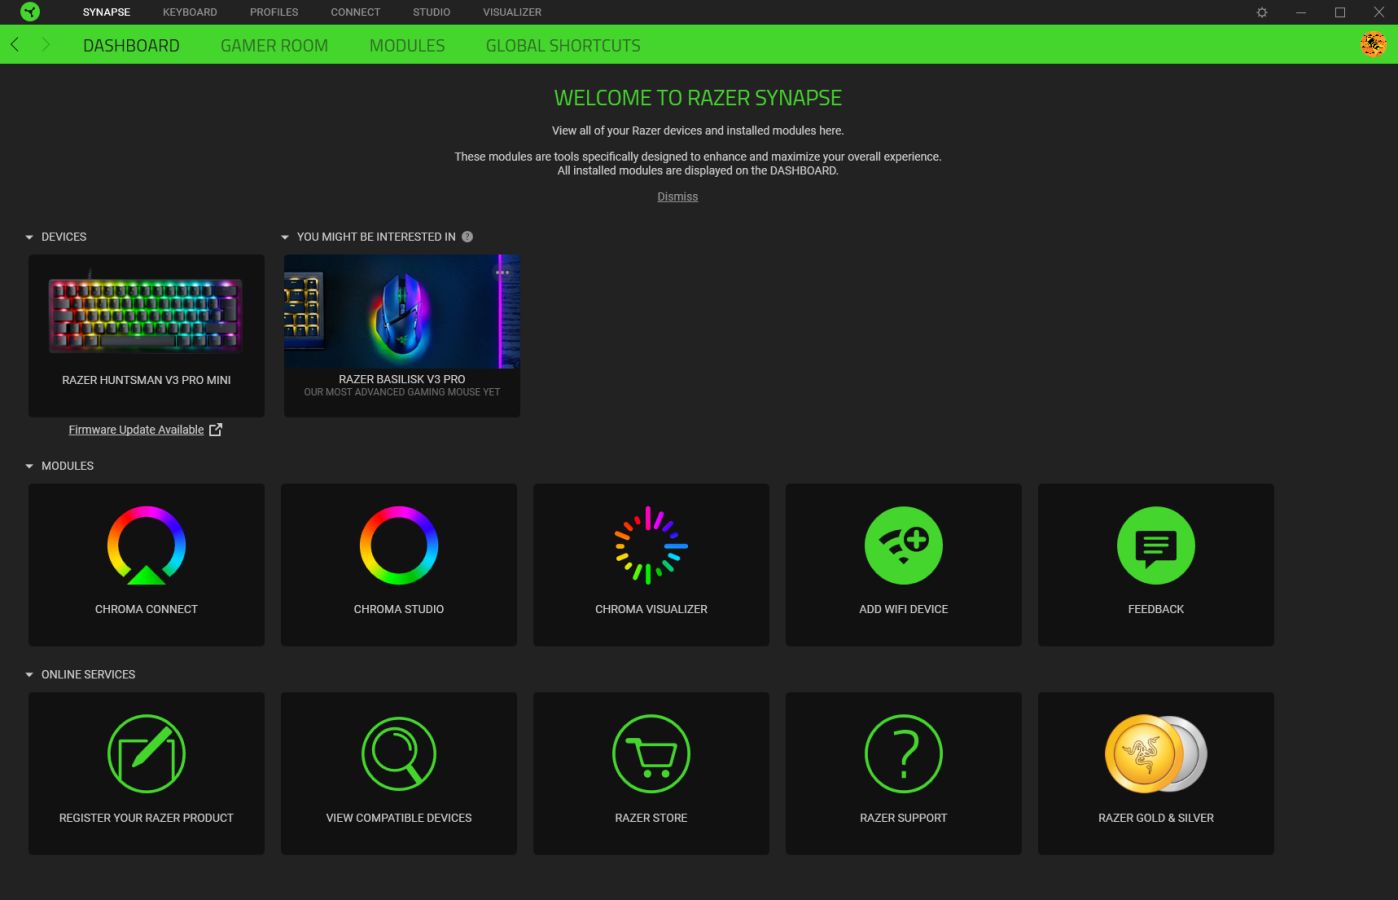The image size is (1398, 900).
Task: Open the Connect tab
Action: [355, 12]
